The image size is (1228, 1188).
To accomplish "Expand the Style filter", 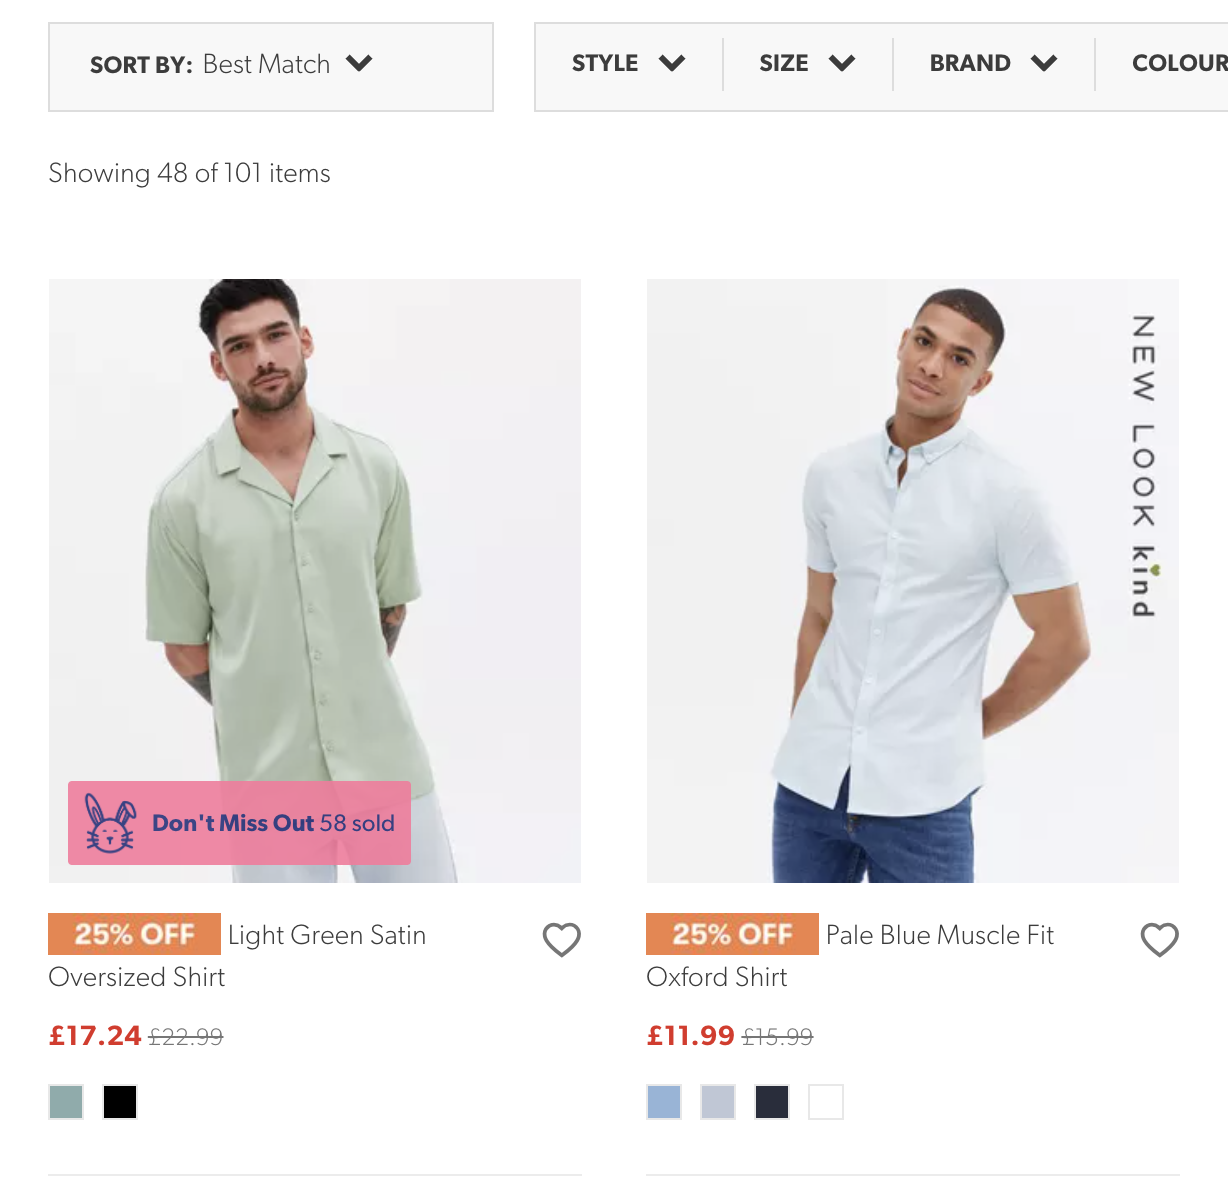I will click(628, 64).
